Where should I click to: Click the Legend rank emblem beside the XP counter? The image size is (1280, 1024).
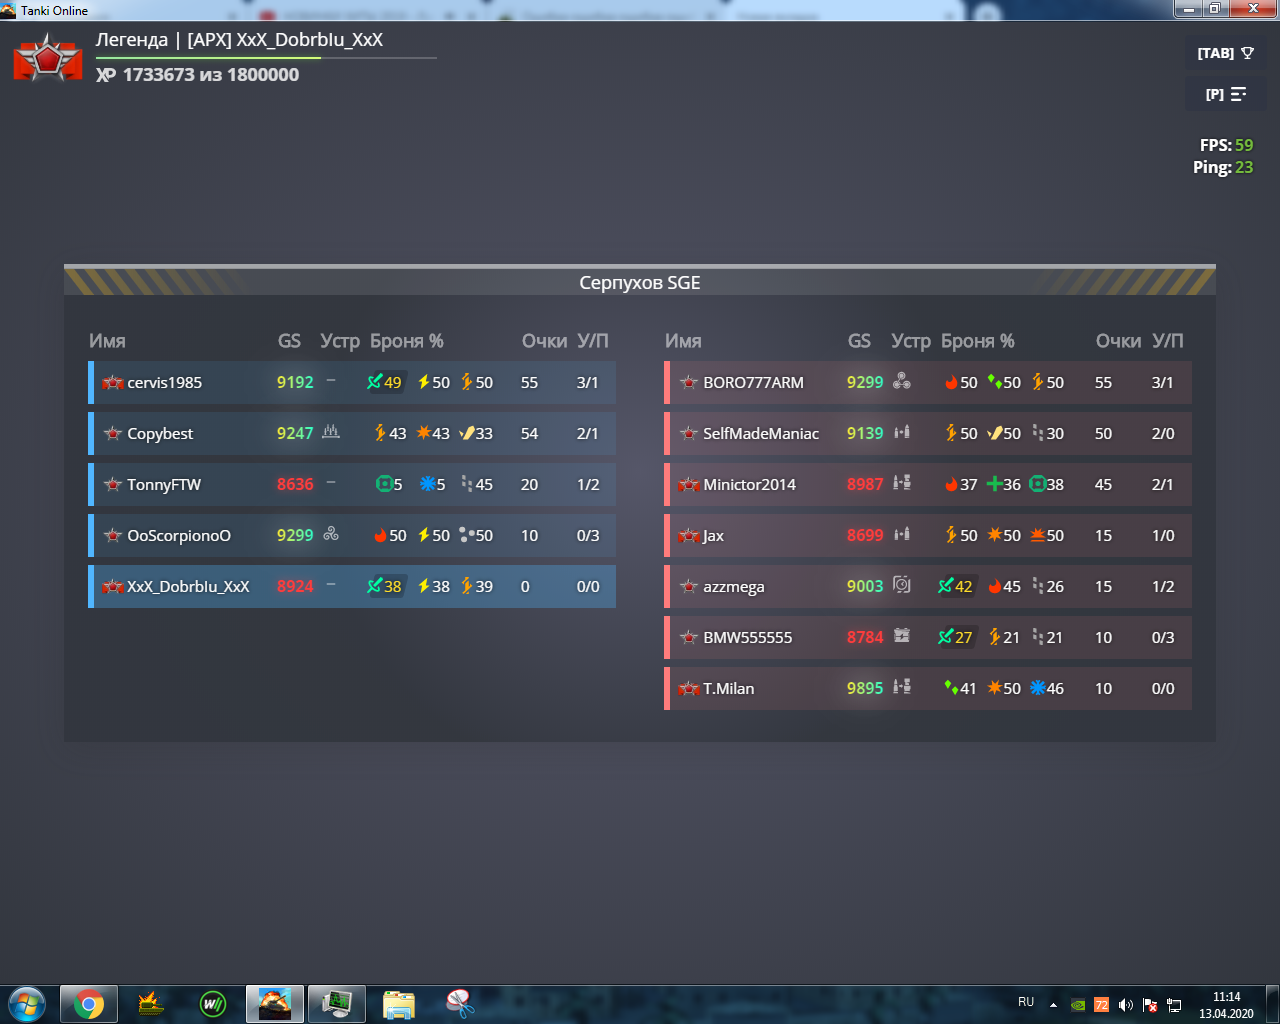point(48,57)
